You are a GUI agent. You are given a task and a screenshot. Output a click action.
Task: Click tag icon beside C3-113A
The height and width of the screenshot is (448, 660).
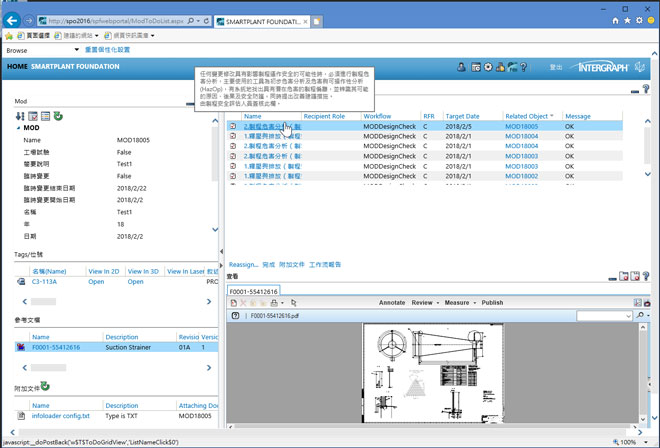tap(21, 282)
